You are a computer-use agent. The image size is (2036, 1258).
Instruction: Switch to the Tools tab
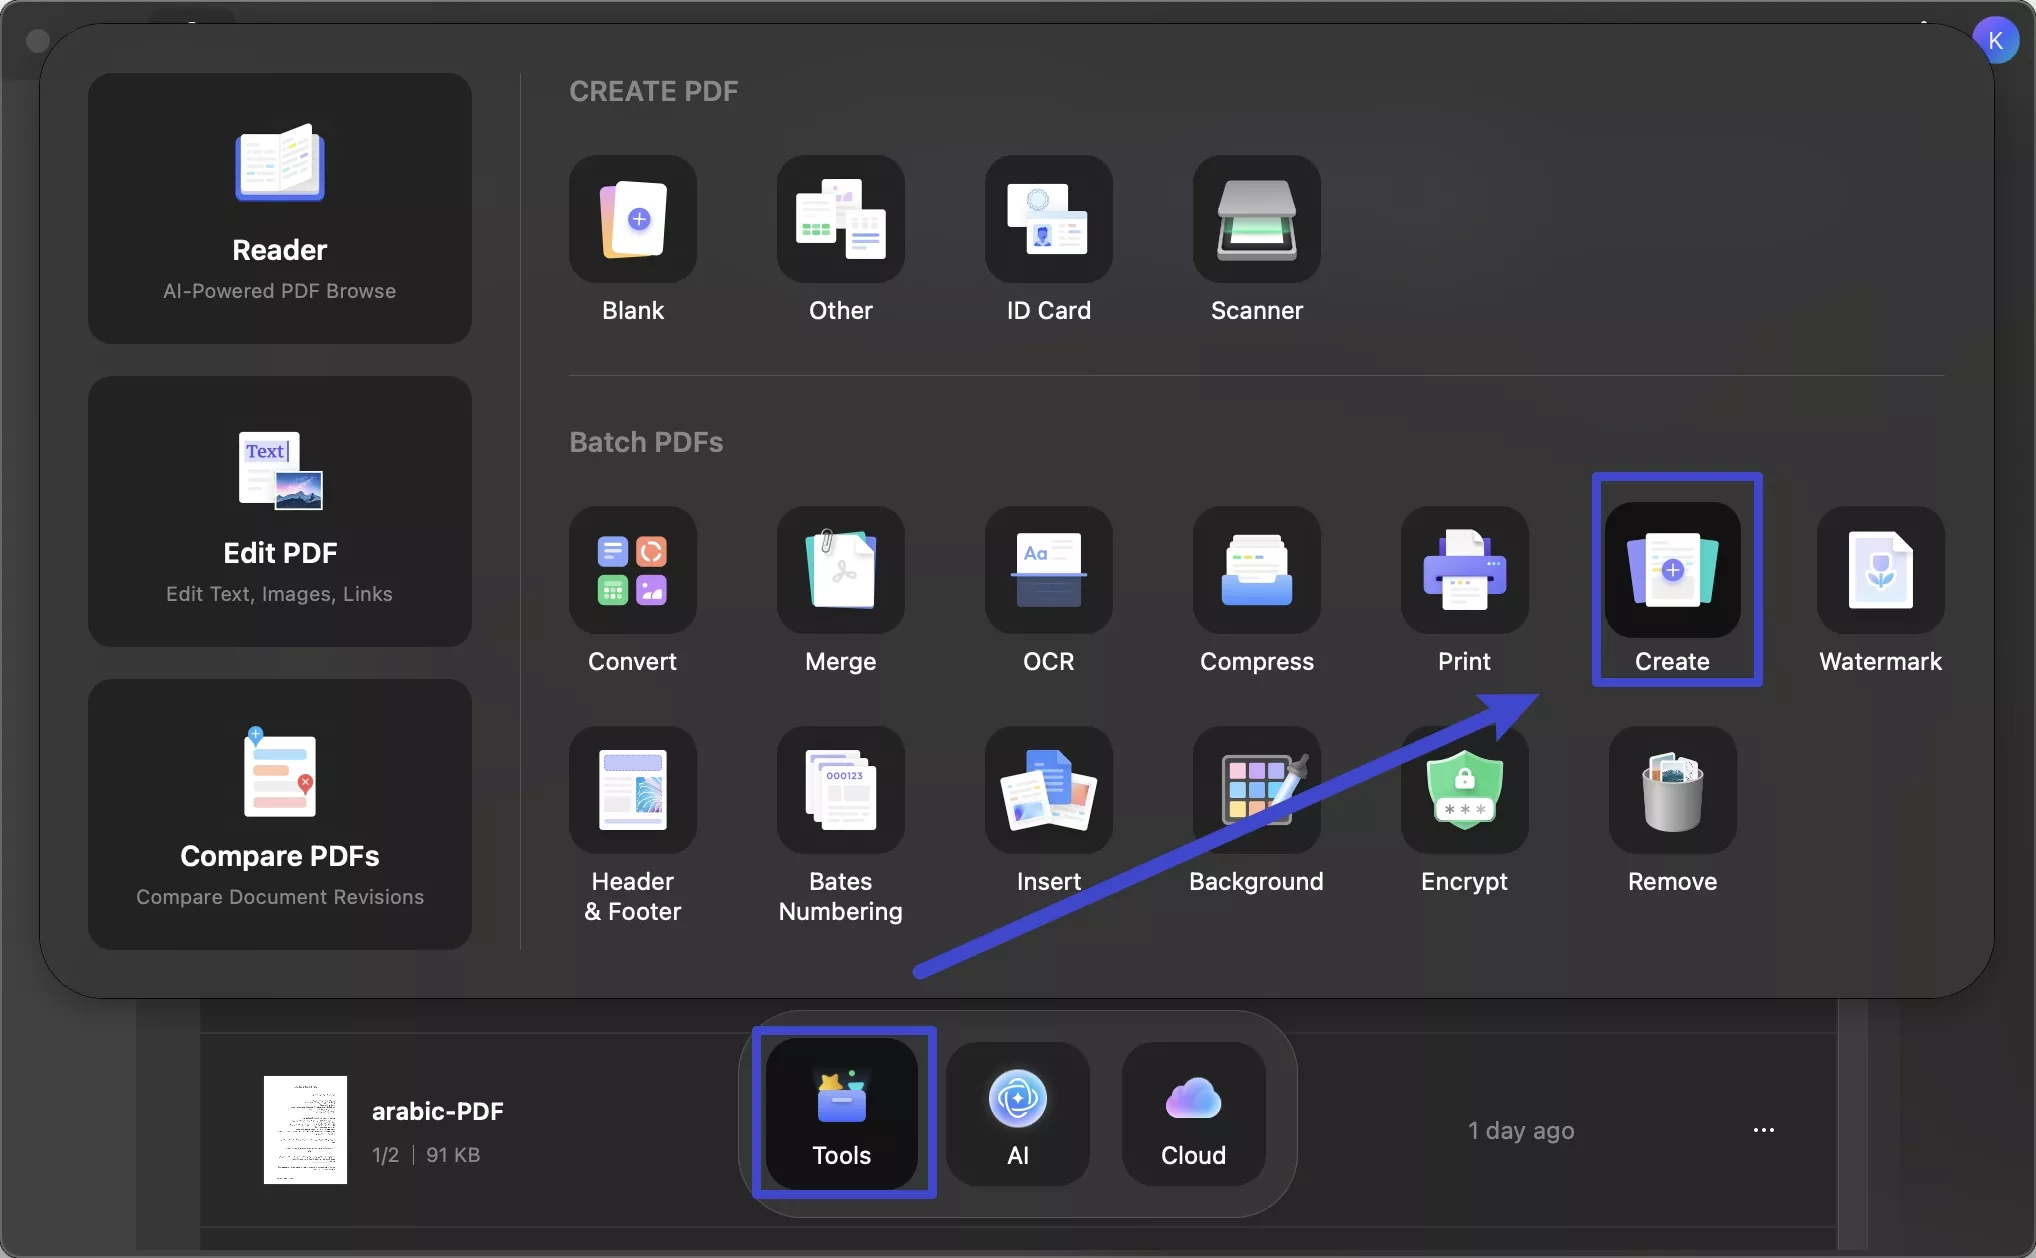[x=842, y=1114]
